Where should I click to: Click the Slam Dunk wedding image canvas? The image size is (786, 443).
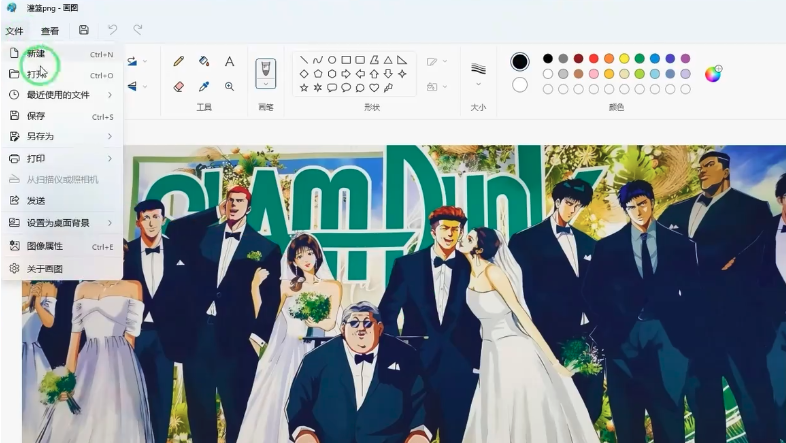click(404, 294)
